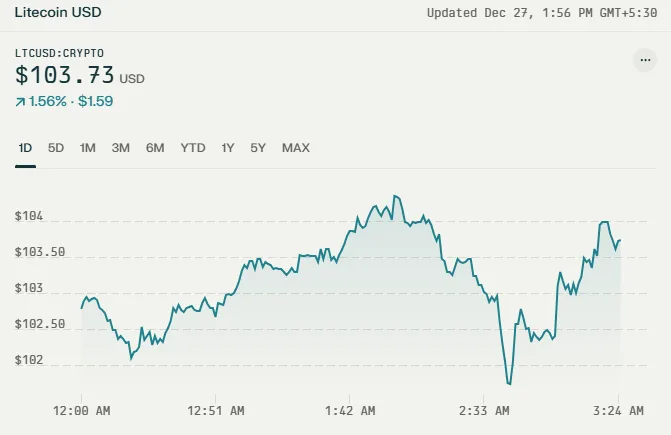The height and width of the screenshot is (435, 671).
Task: Select the 1Y range tab
Action: pyautogui.click(x=228, y=148)
